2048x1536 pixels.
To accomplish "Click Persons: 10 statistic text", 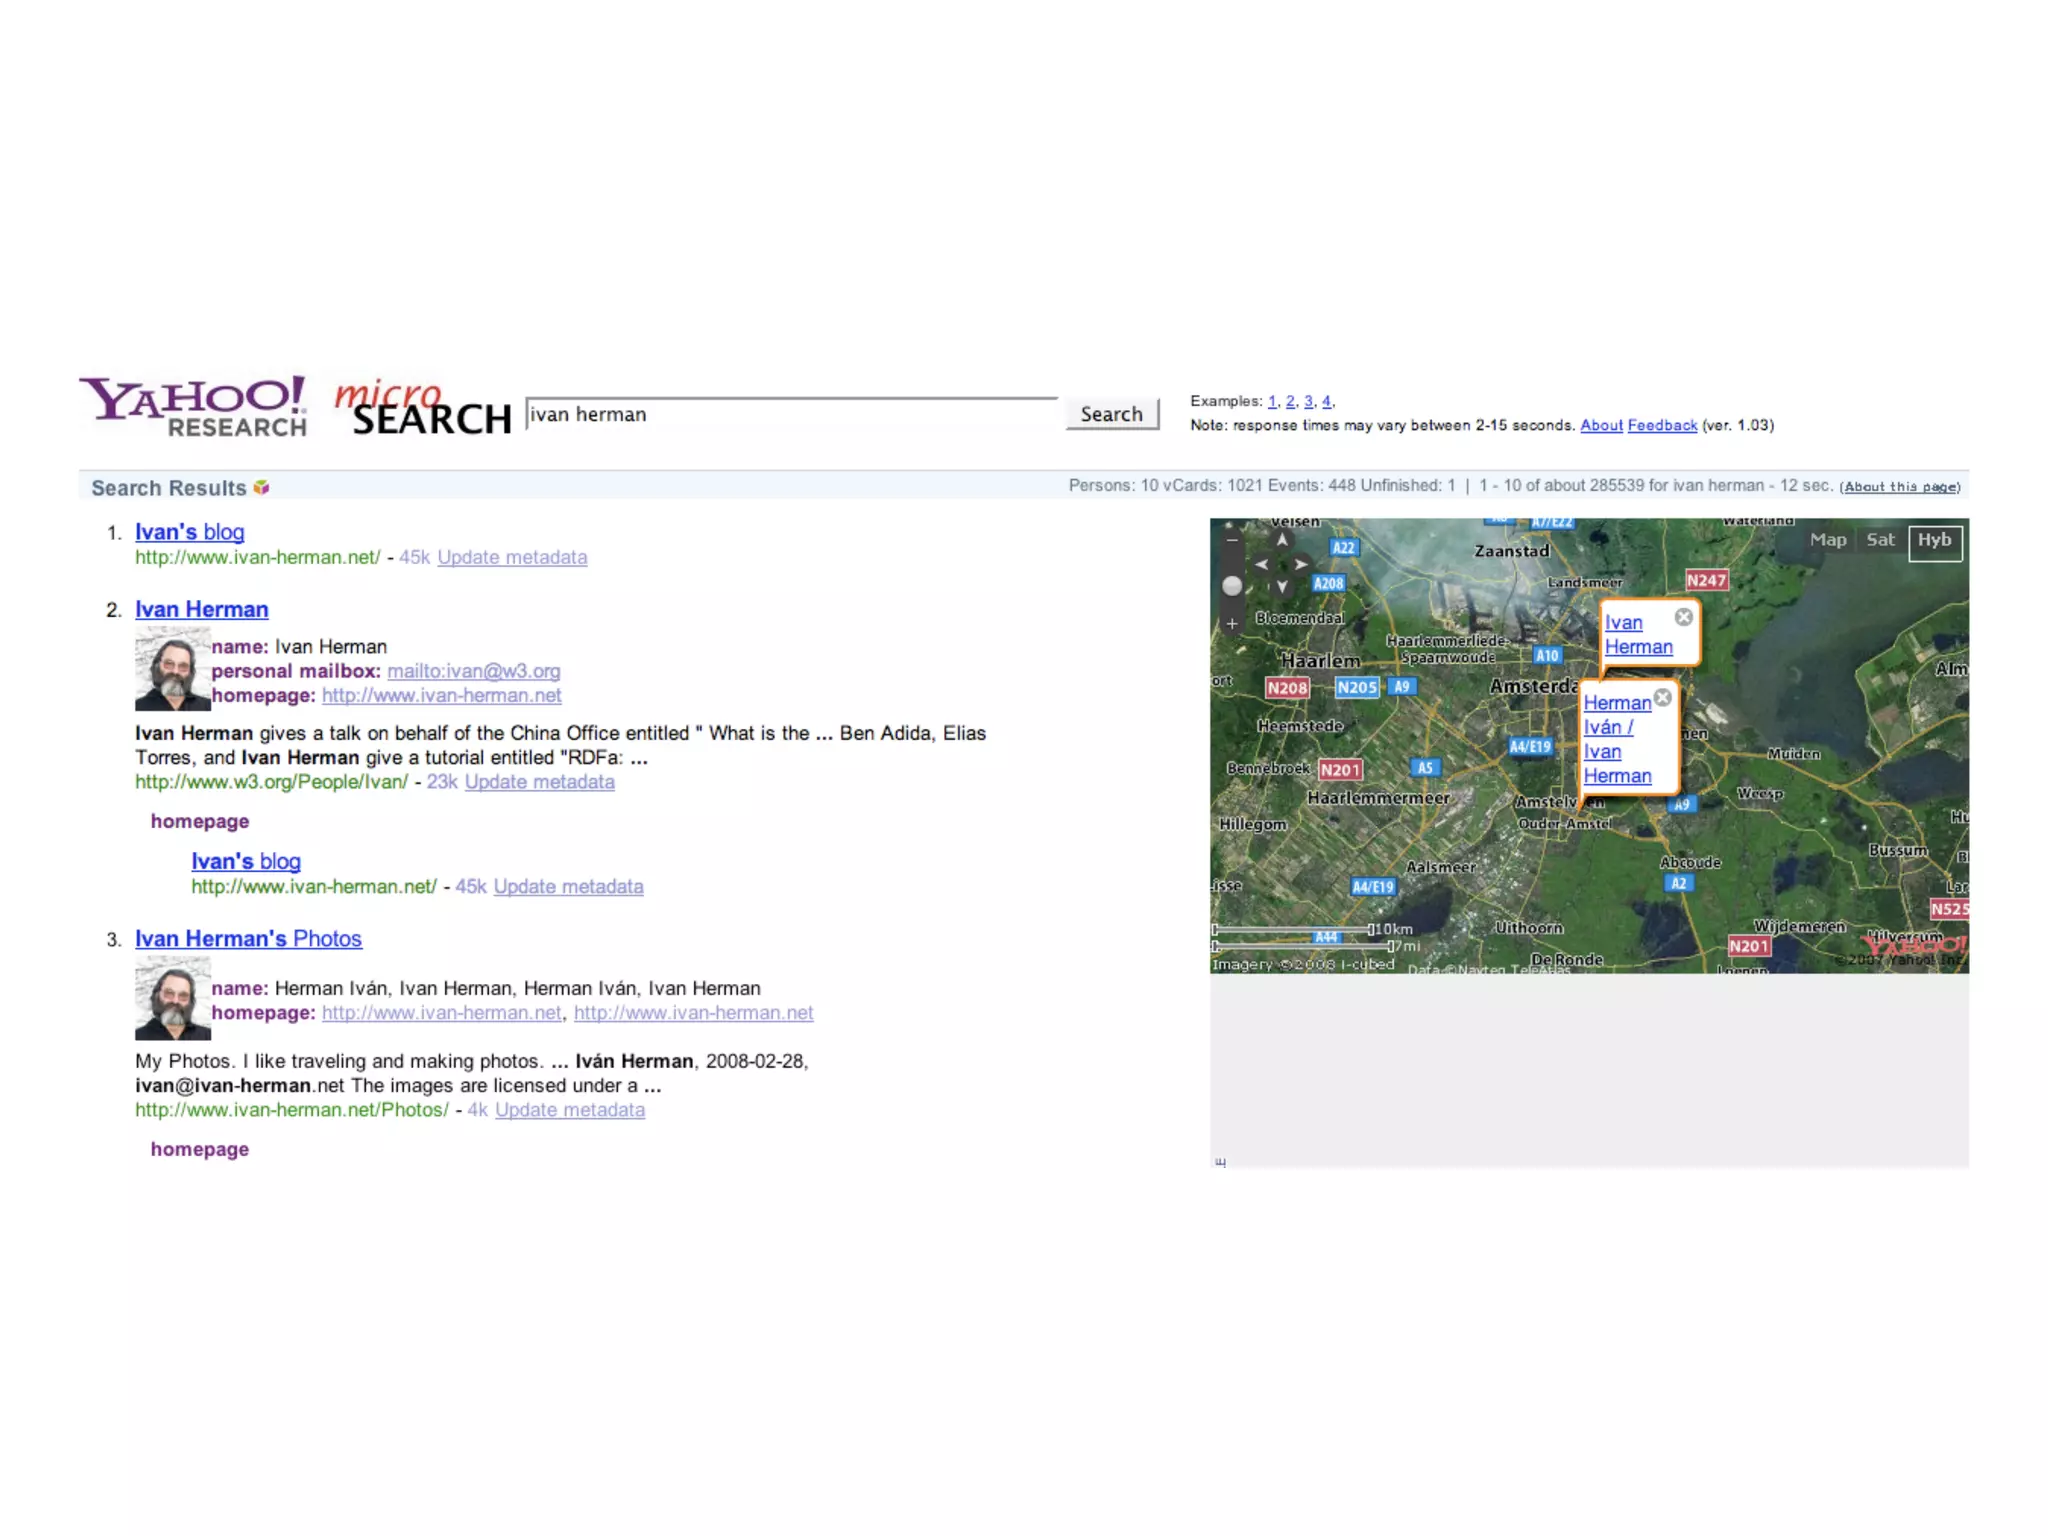I will 1113,485.
